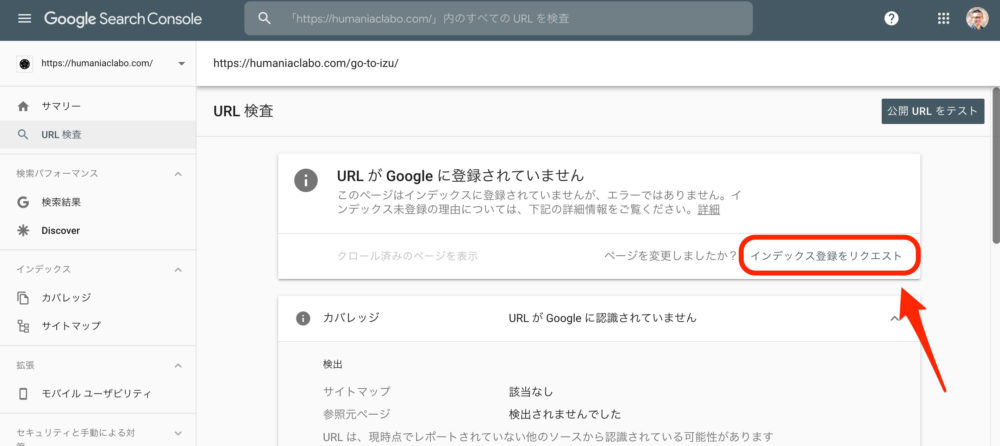Click URL が Google に認識されていません status text
1000x446 pixels.
pos(603,318)
